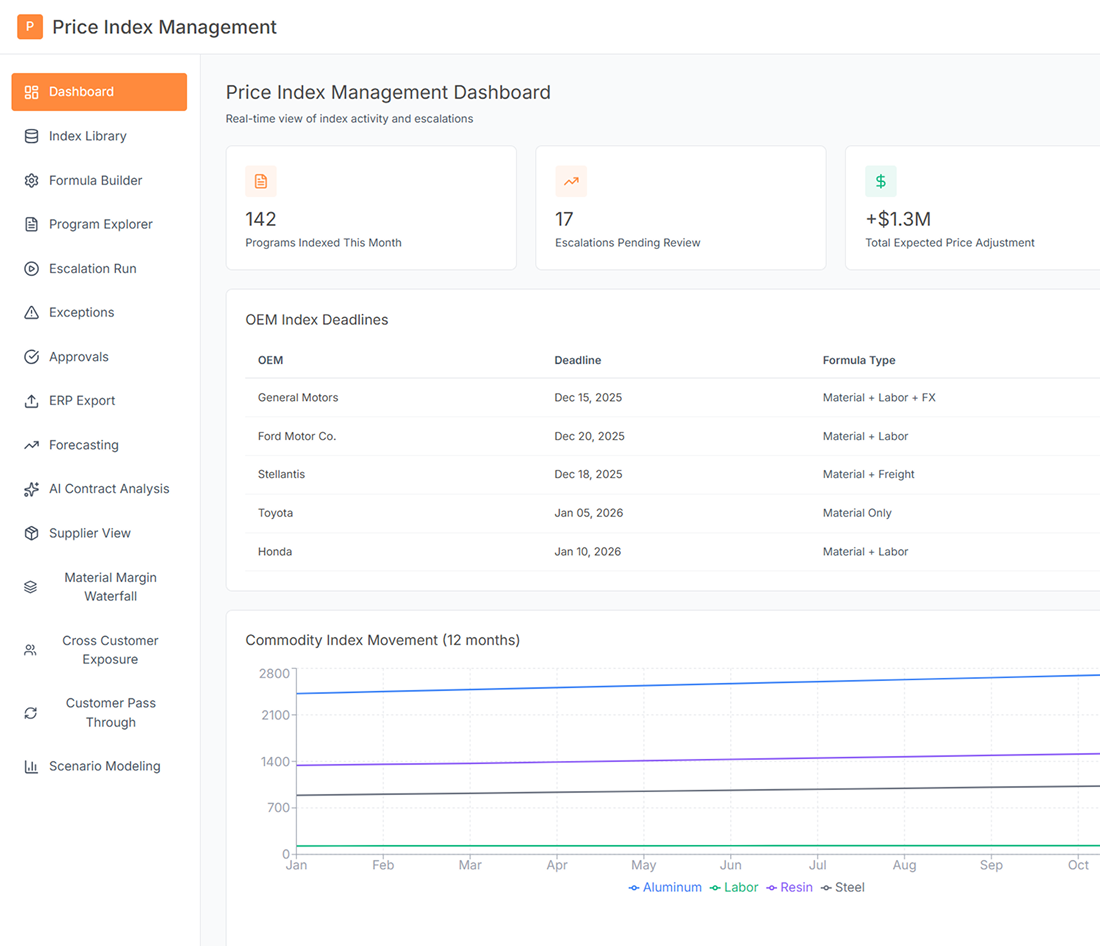The image size is (1100, 946).
Task: Click the Escalation Run play icon
Action: coord(32,269)
